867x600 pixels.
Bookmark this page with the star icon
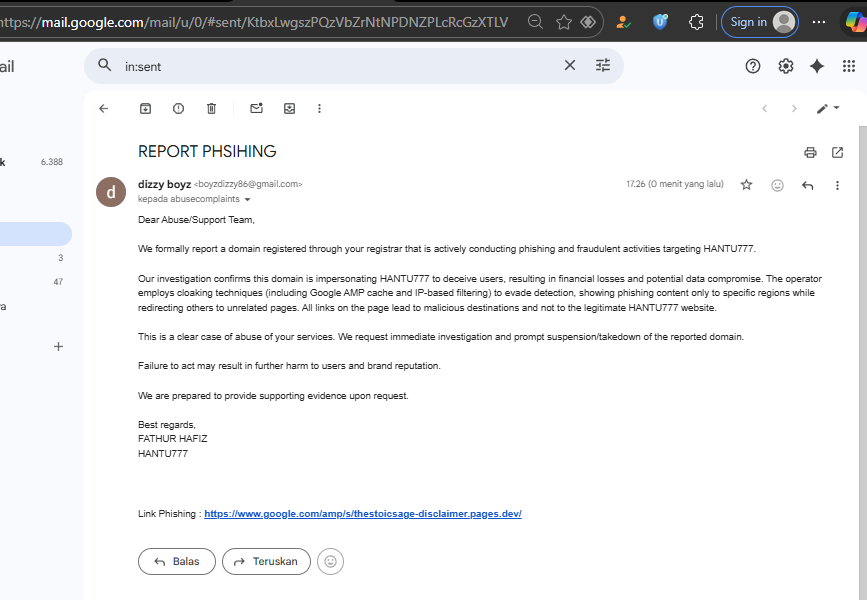click(563, 22)
